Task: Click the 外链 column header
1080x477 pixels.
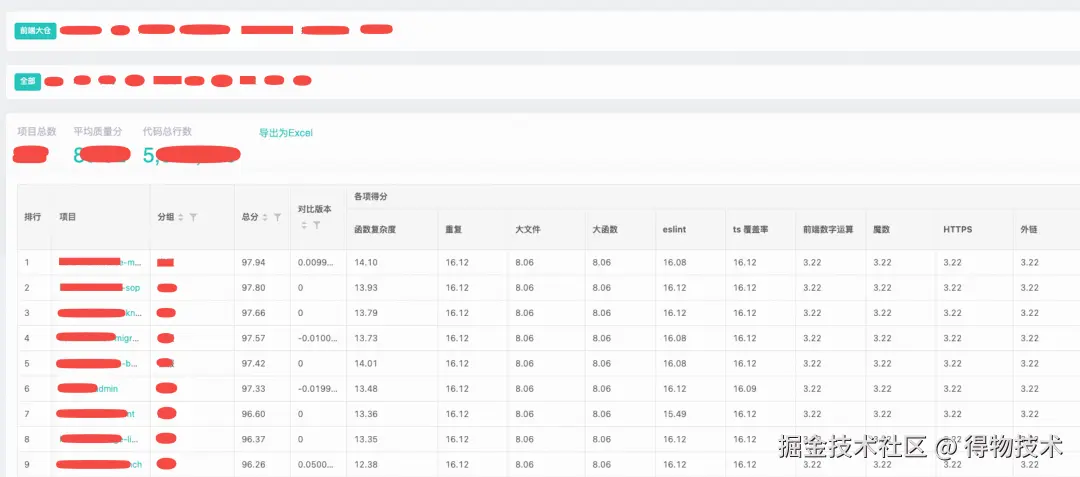Action: [1028, 230]
